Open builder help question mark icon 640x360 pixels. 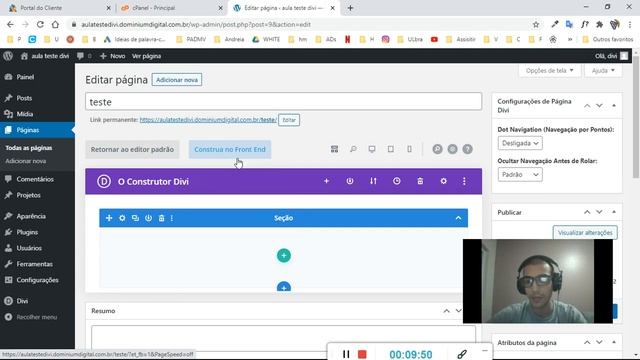coord(467,149)
